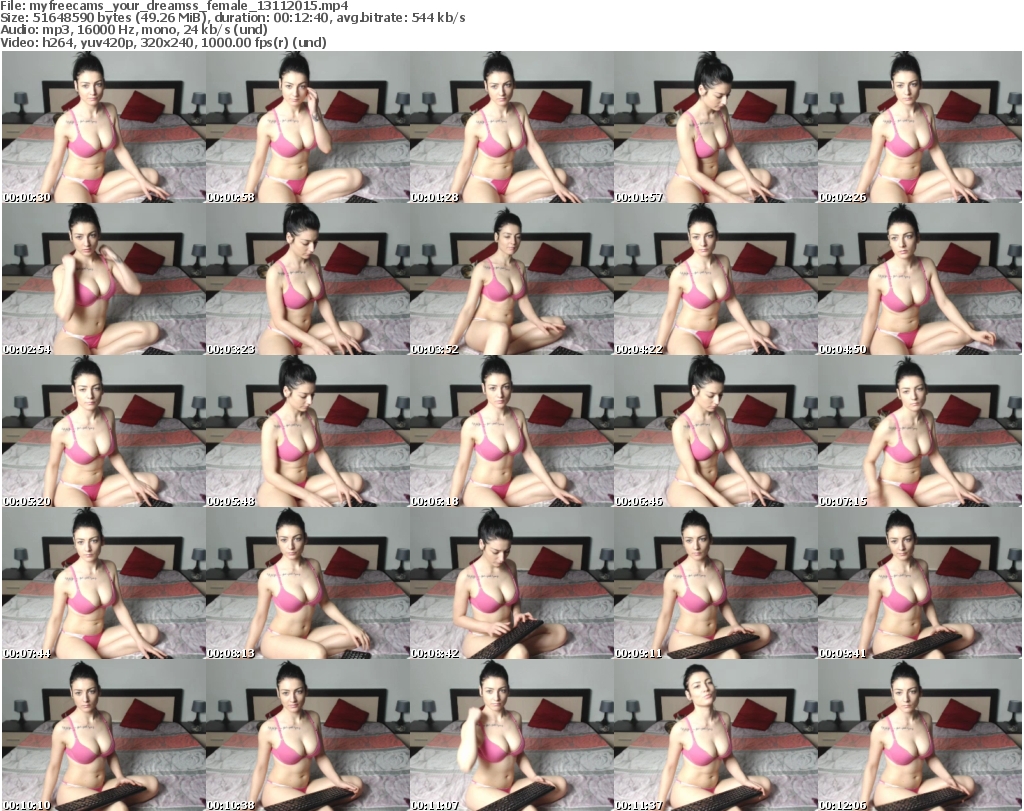Pick the 00:07:15 preview frame
Viewport: 1024px width, 811px height.
pyautogui.click(x=919, y=432)
